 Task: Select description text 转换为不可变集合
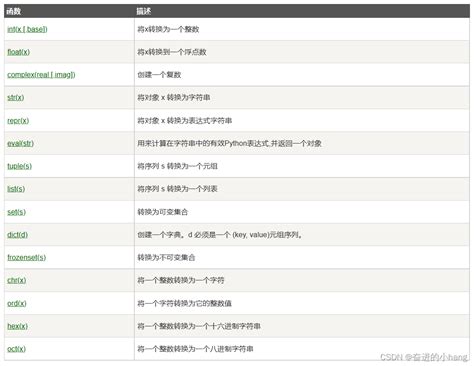point(166,257)
